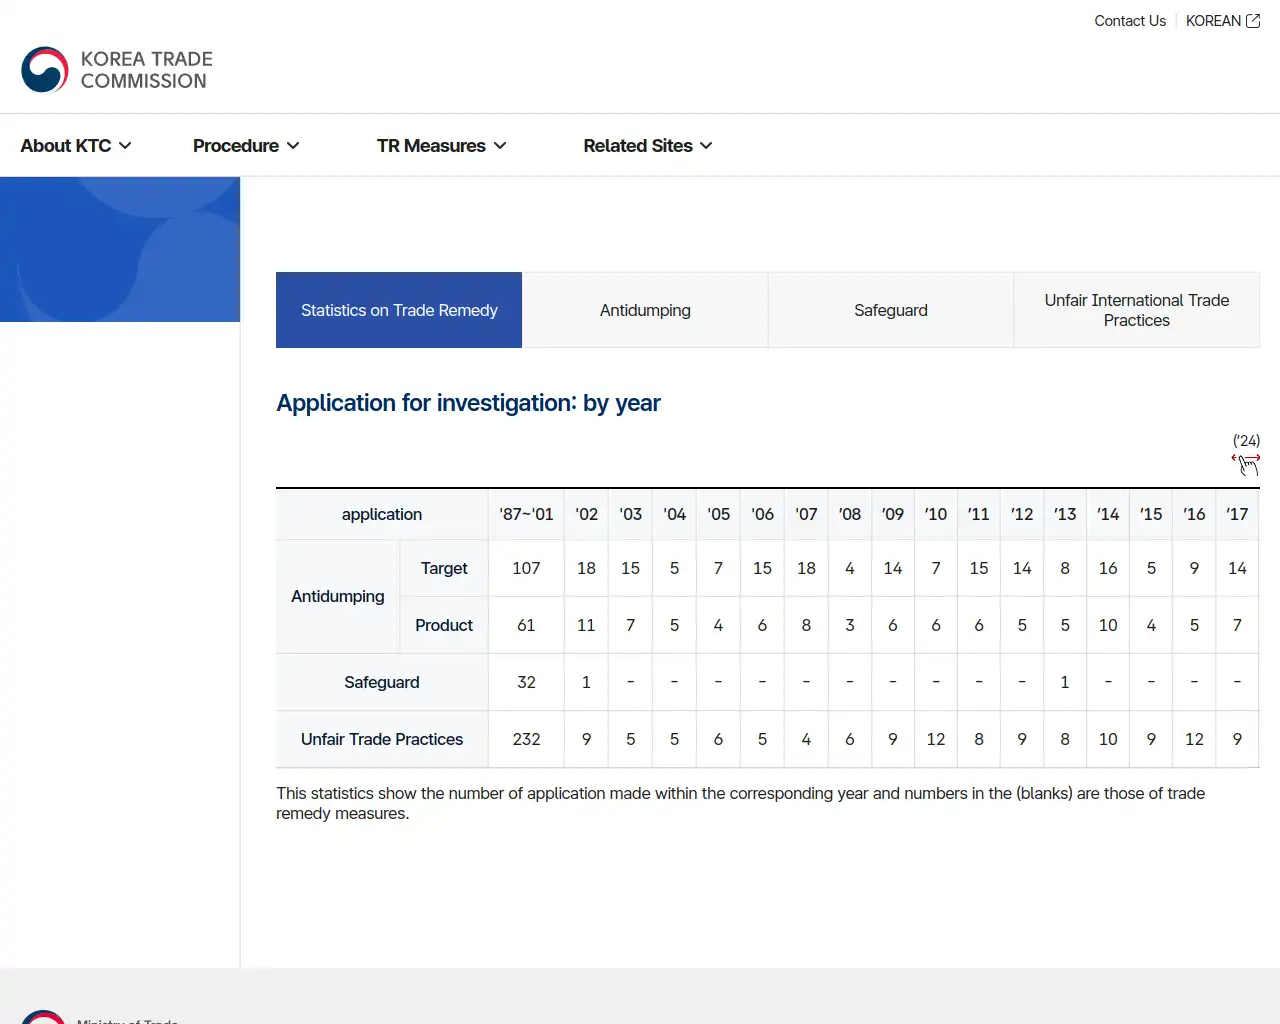This screenshot has width=1280, height=1024.
Task: Click the '87~'01 column header
Action: pos(526,514)
